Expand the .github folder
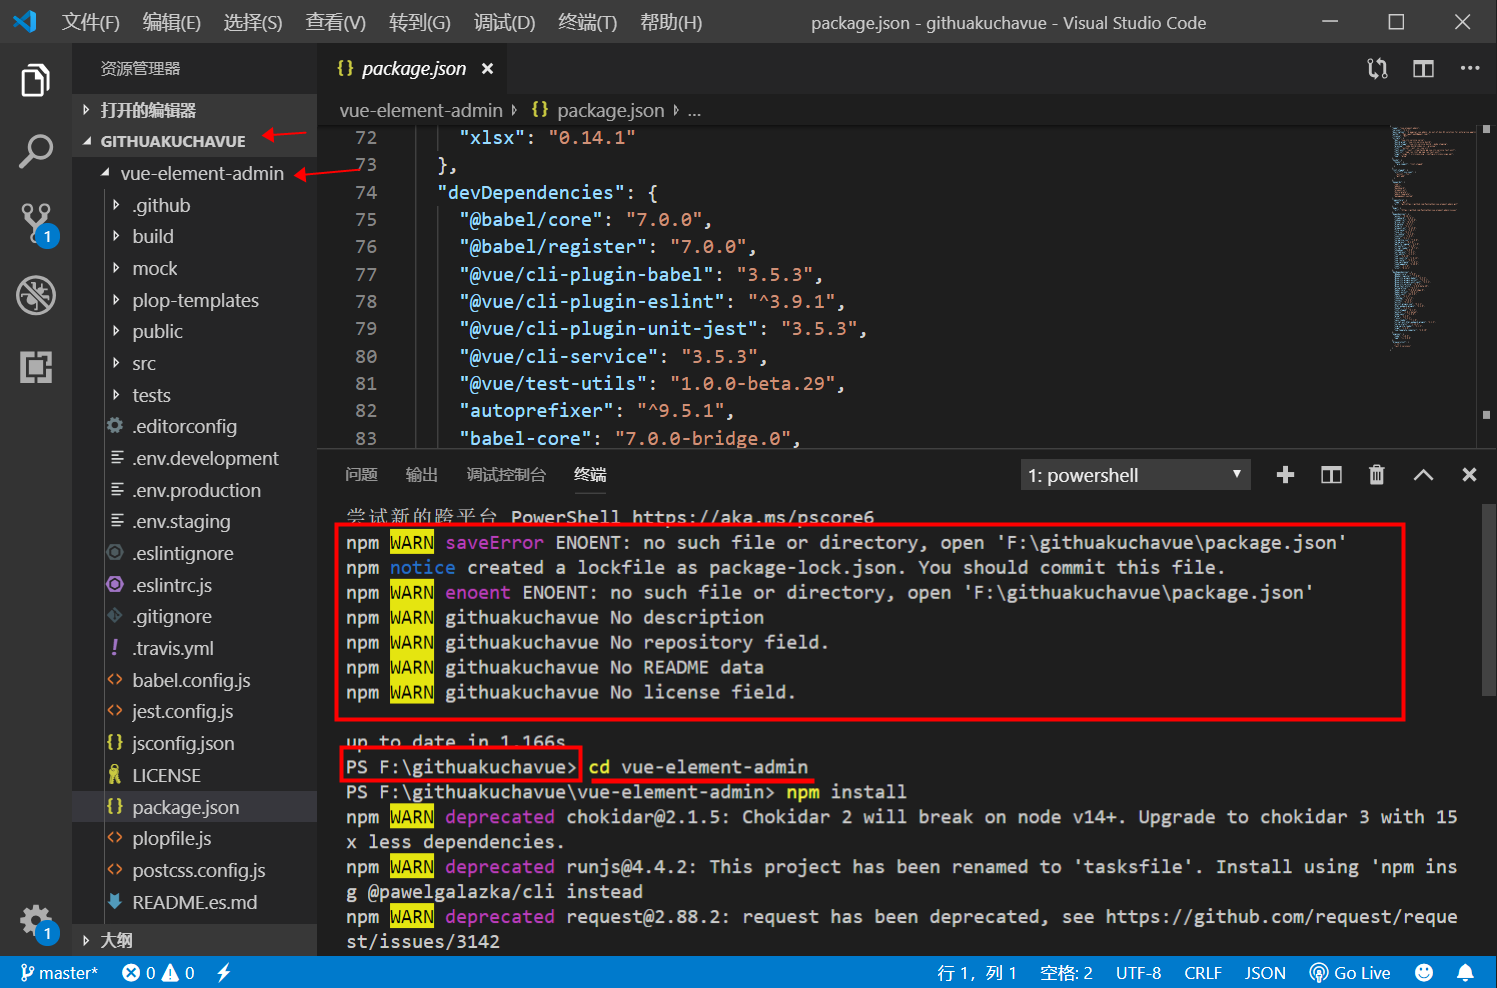This screenshot has width=1497, height=988. point(195,205)
